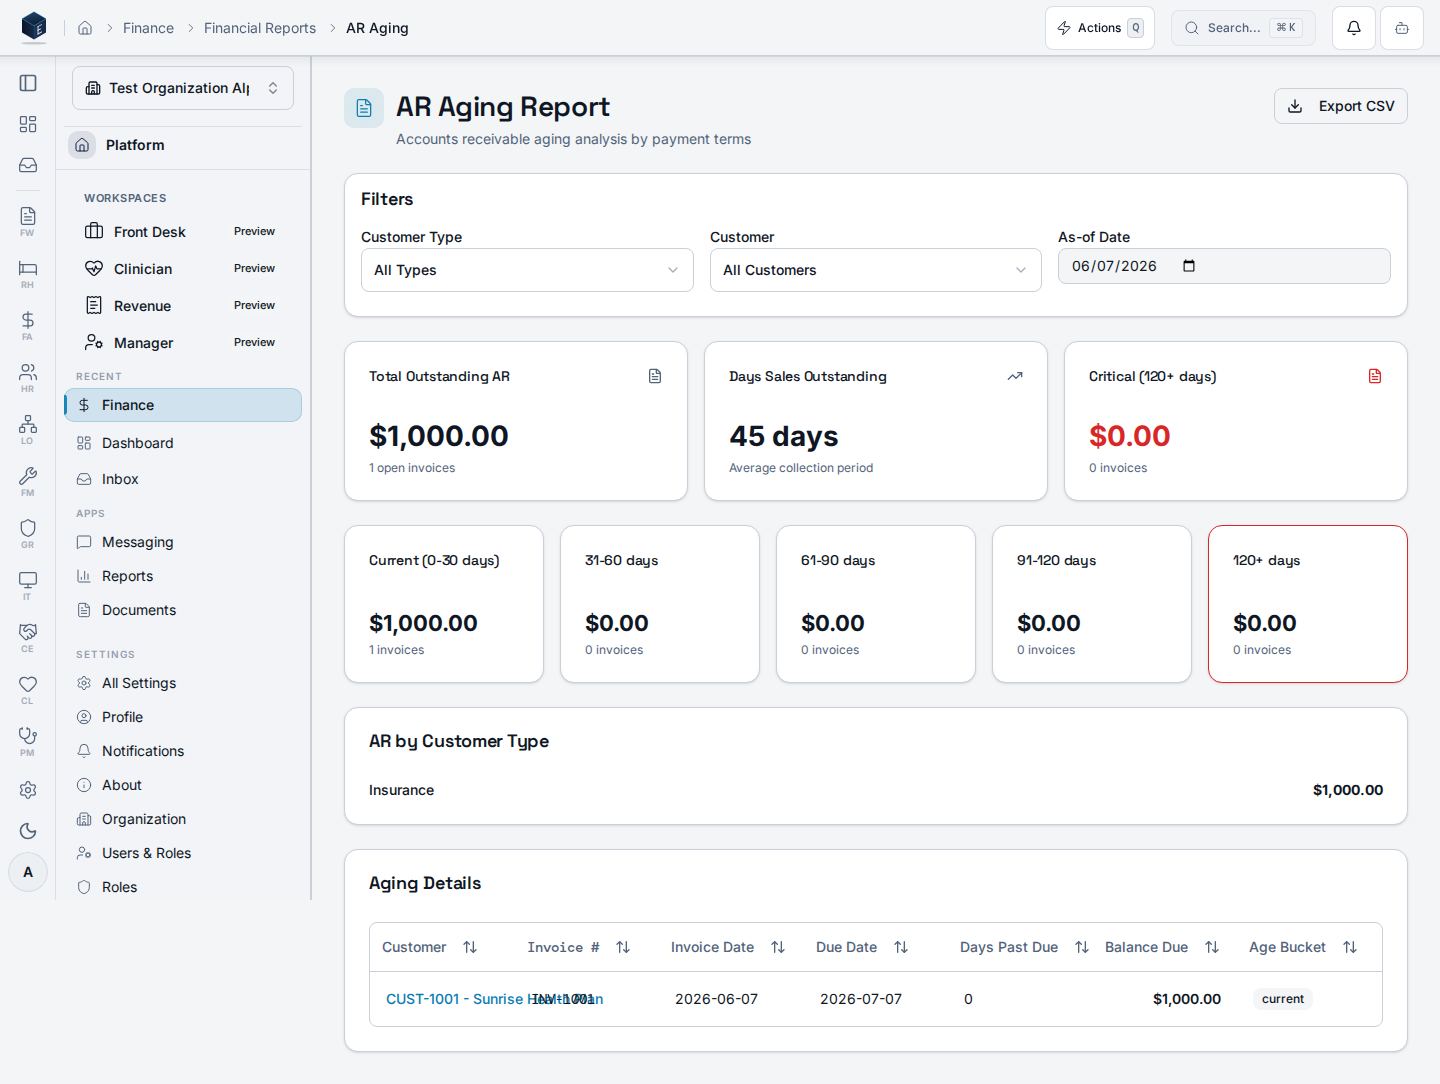Open the FW module rail icon
The image size is (1440, 1084).
click(28, 221)
